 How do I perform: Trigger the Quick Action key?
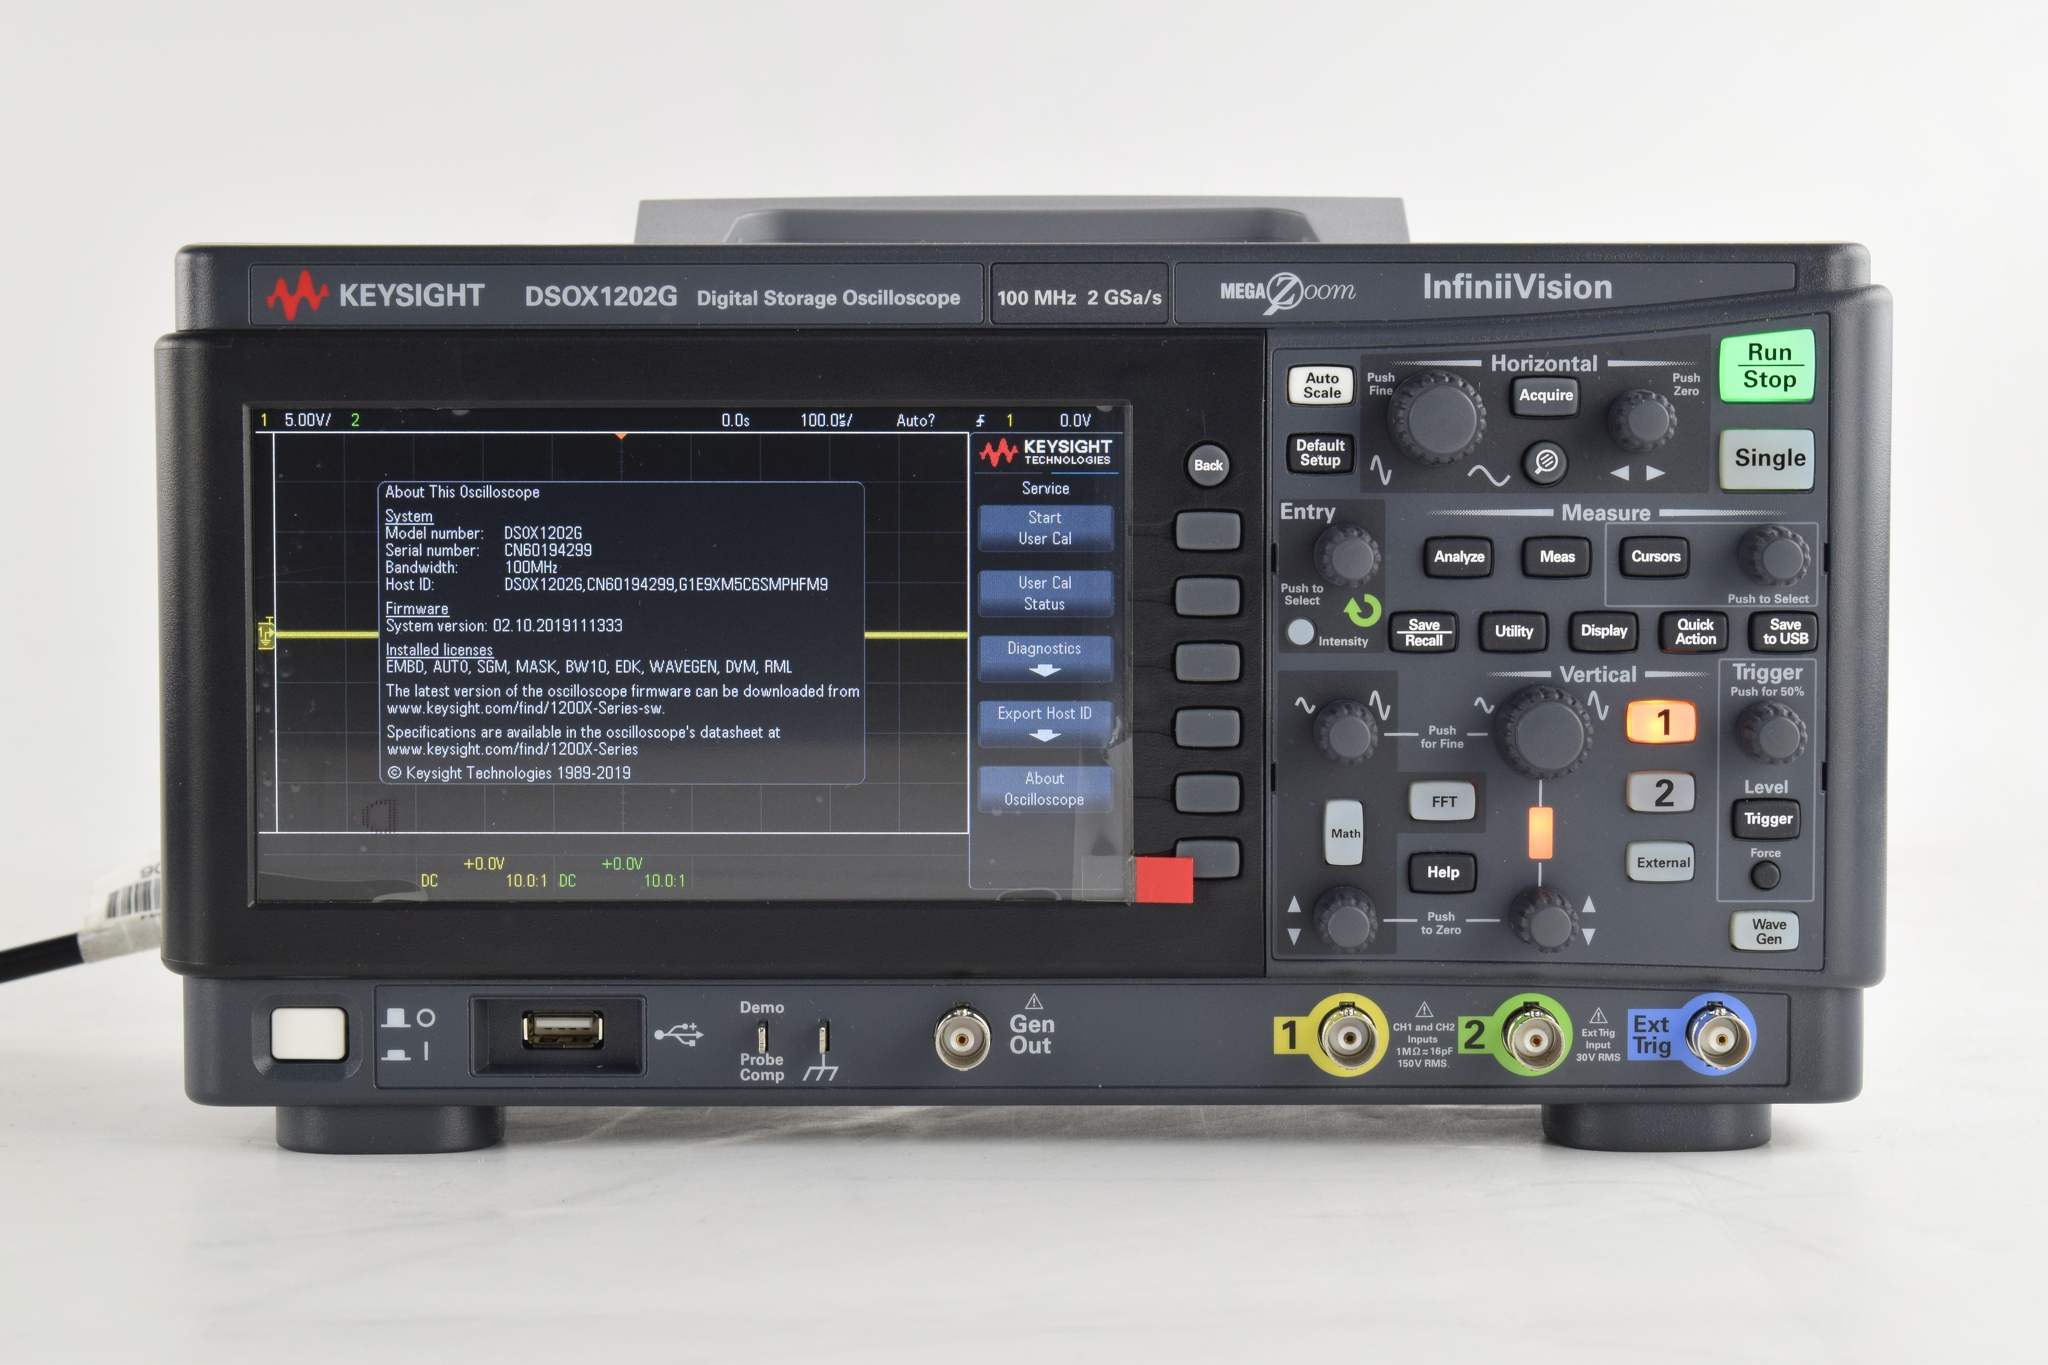[1695, 631]
